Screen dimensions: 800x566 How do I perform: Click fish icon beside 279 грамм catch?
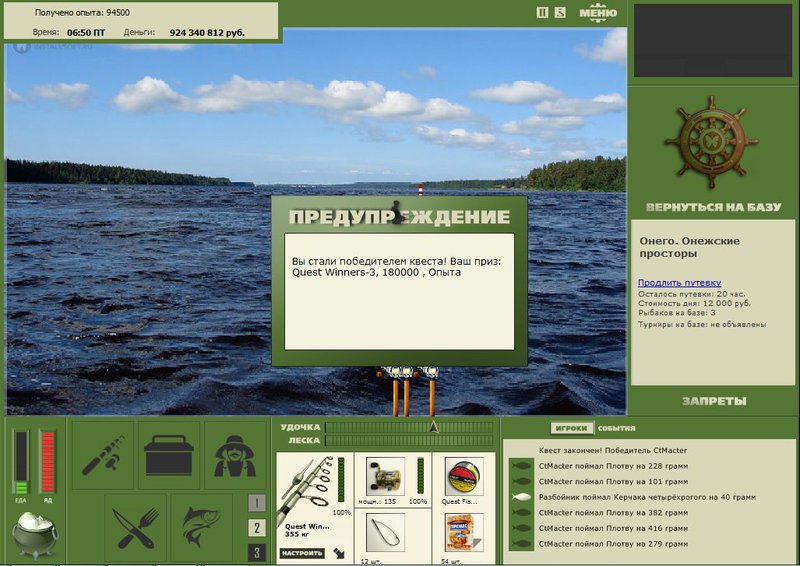[522, 544]
